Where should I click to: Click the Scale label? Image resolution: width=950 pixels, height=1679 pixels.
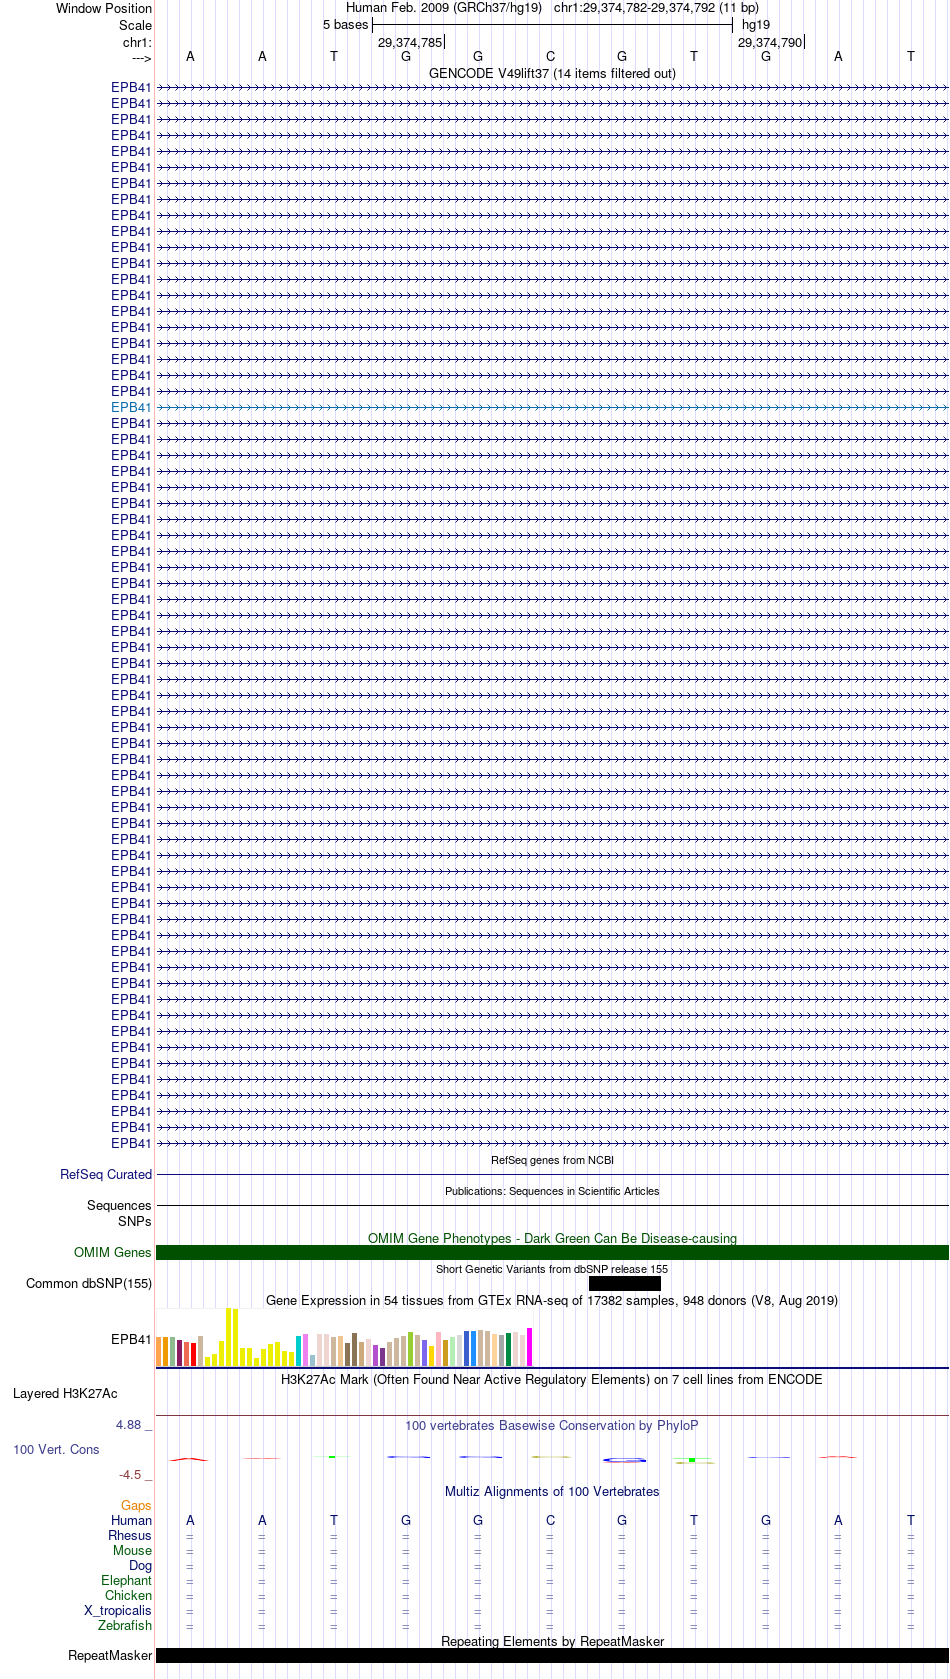coord(135,25)
